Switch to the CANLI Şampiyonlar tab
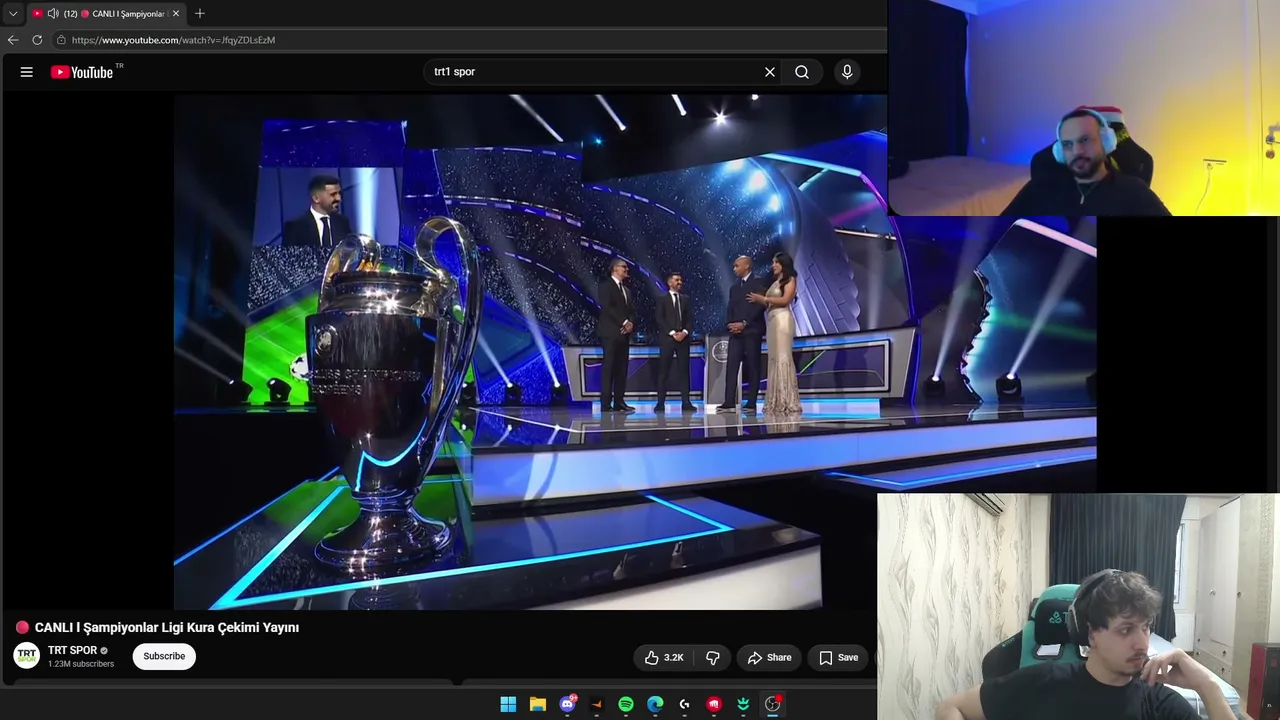 (x=106, y=14)
